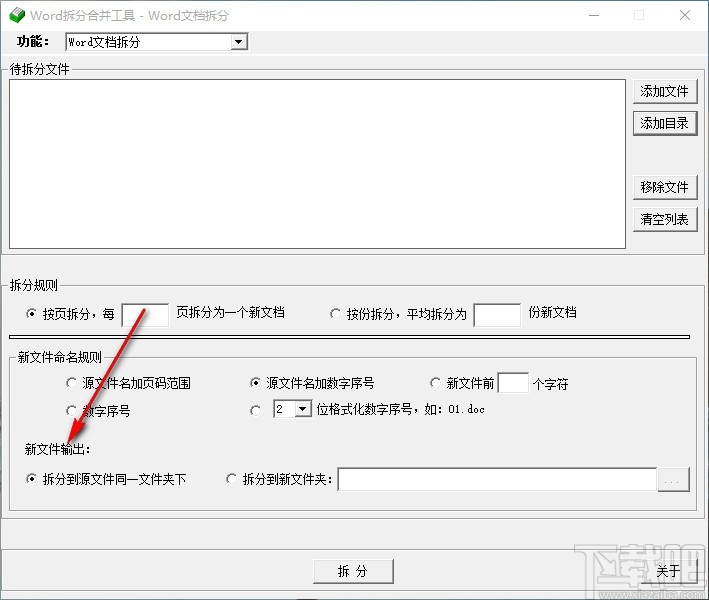This screenshot has width=709, height=600.
Task: Click the 添加目录 button
Action: point(664,123)
